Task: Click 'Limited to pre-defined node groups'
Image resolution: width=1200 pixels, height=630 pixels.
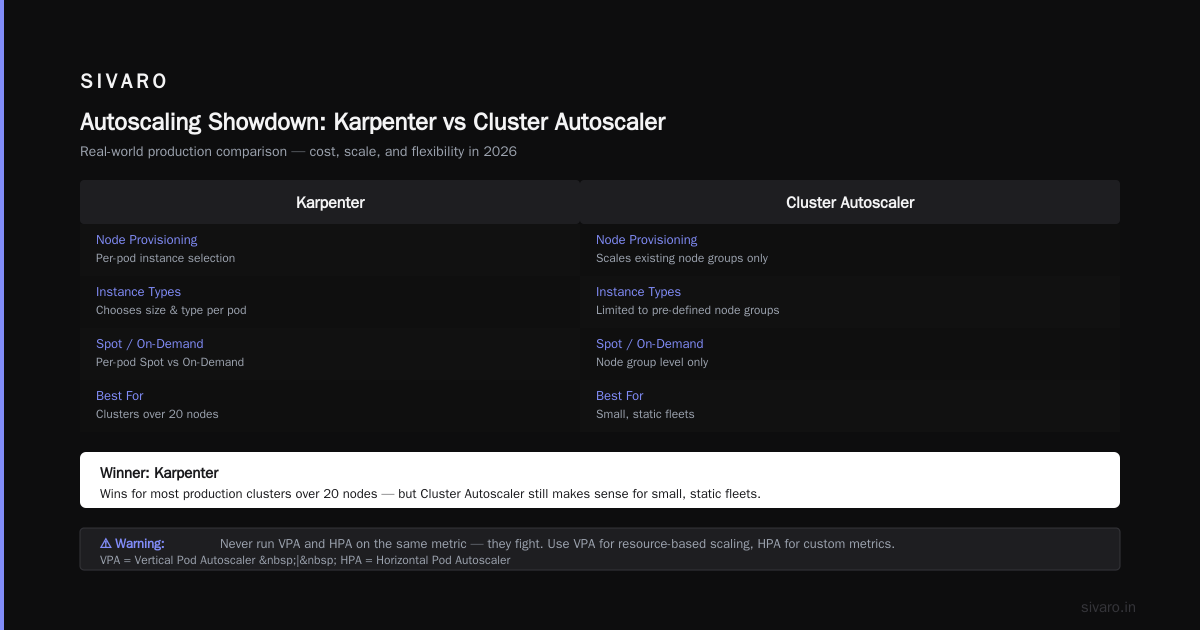Action: click(688, 310)
